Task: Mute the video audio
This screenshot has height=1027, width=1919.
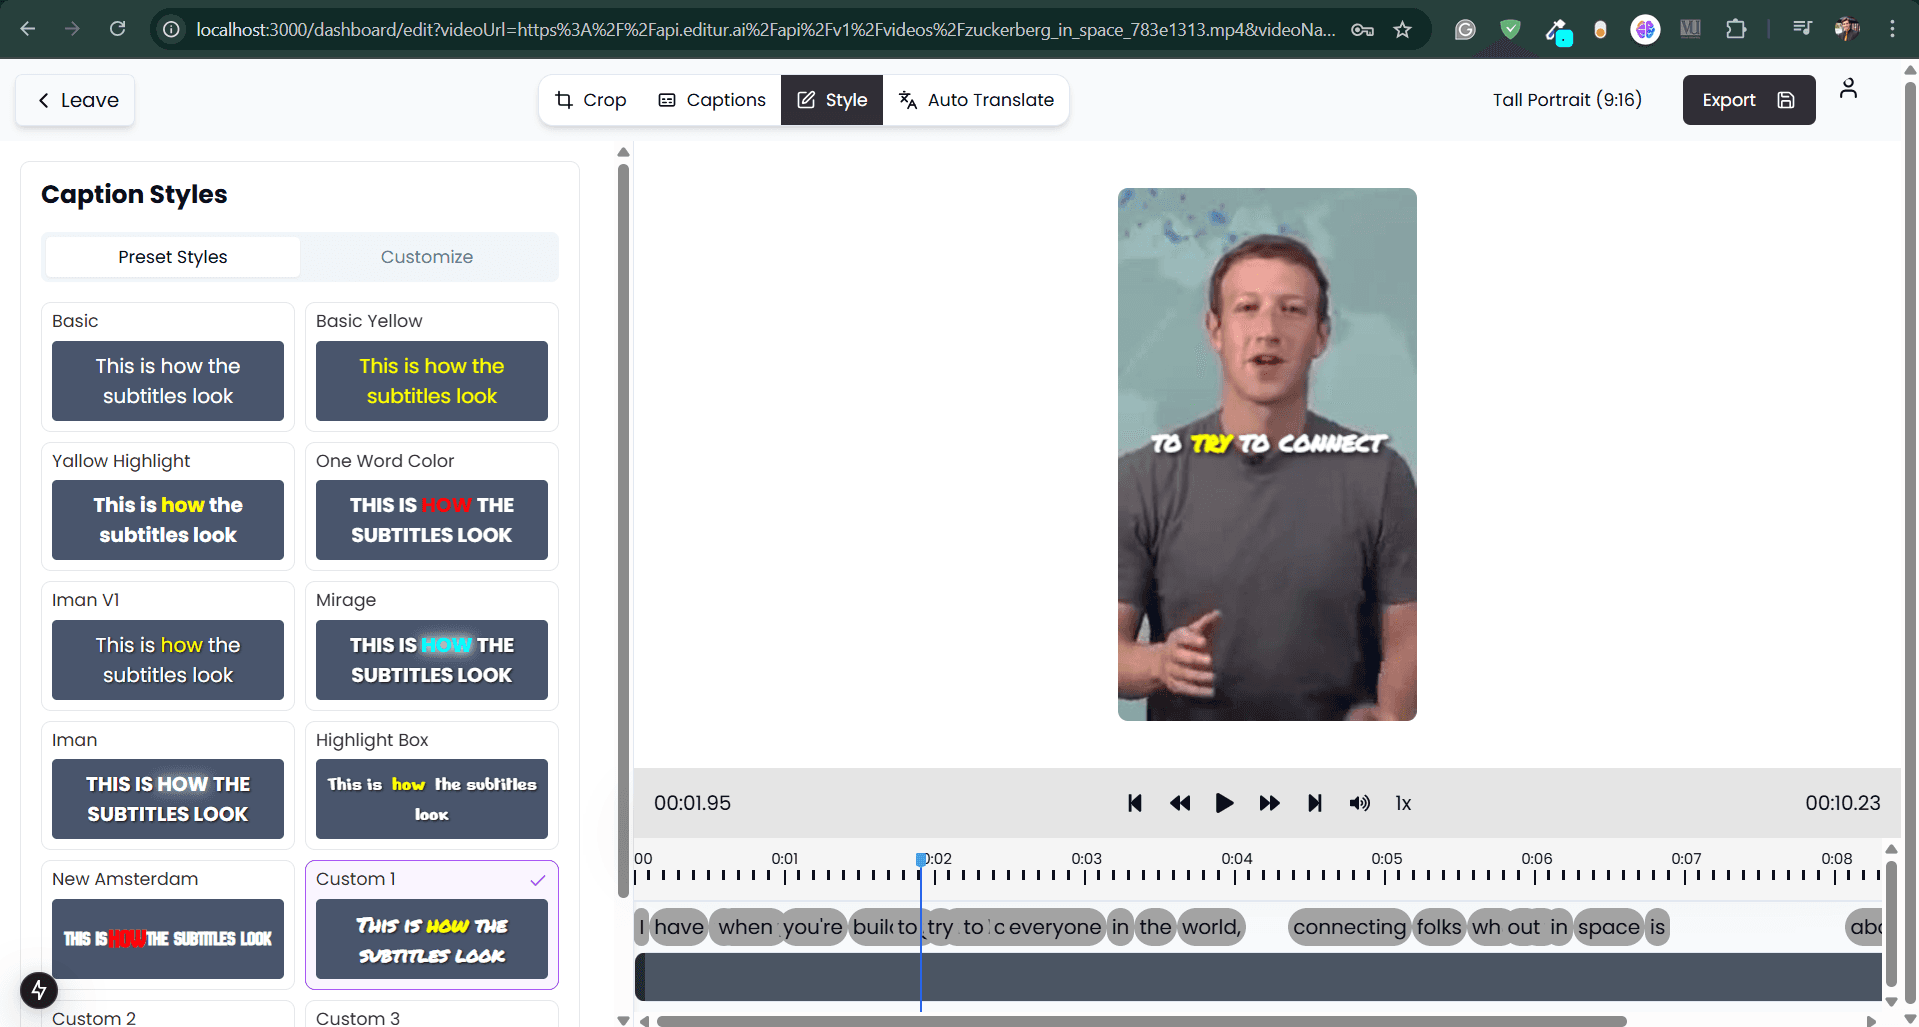Action: point(1359,803)
